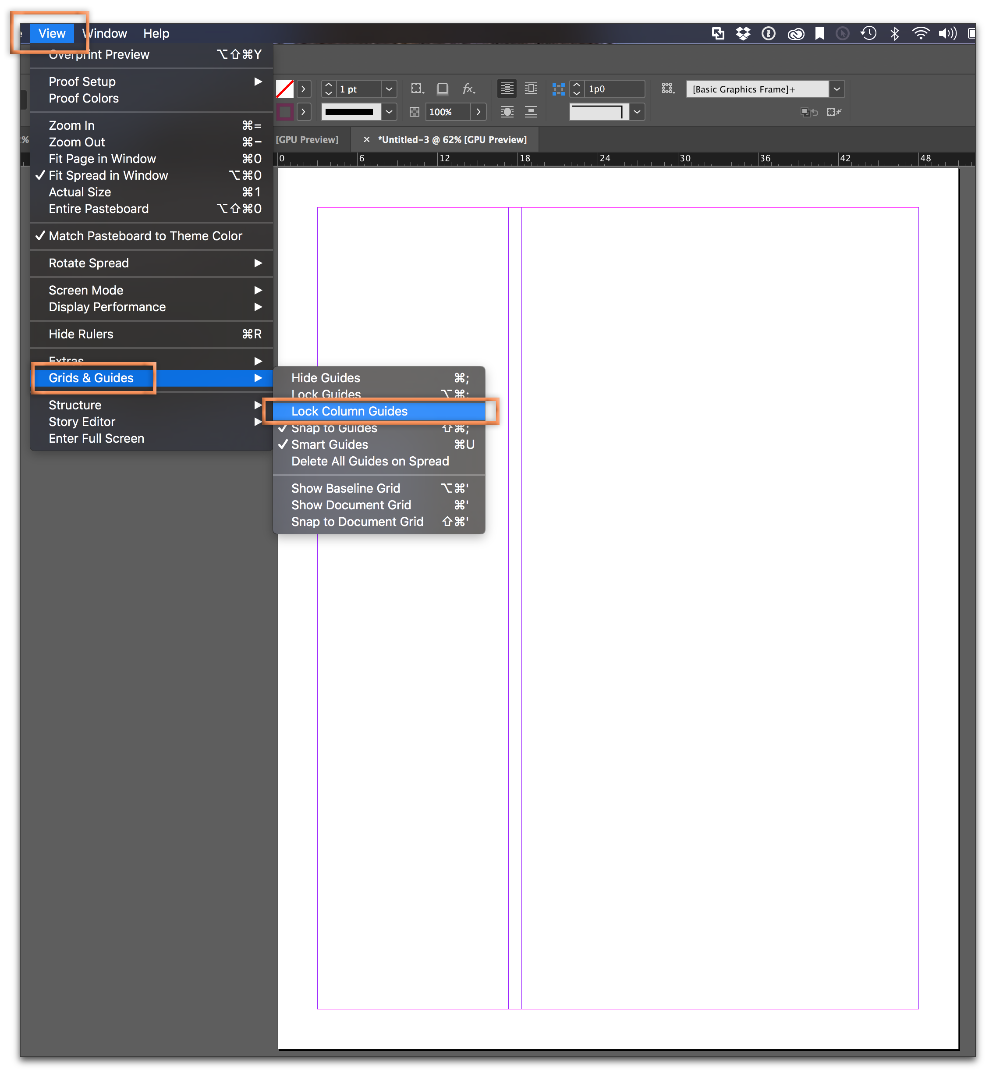Turn off Snap to Guides

[333, 427]
